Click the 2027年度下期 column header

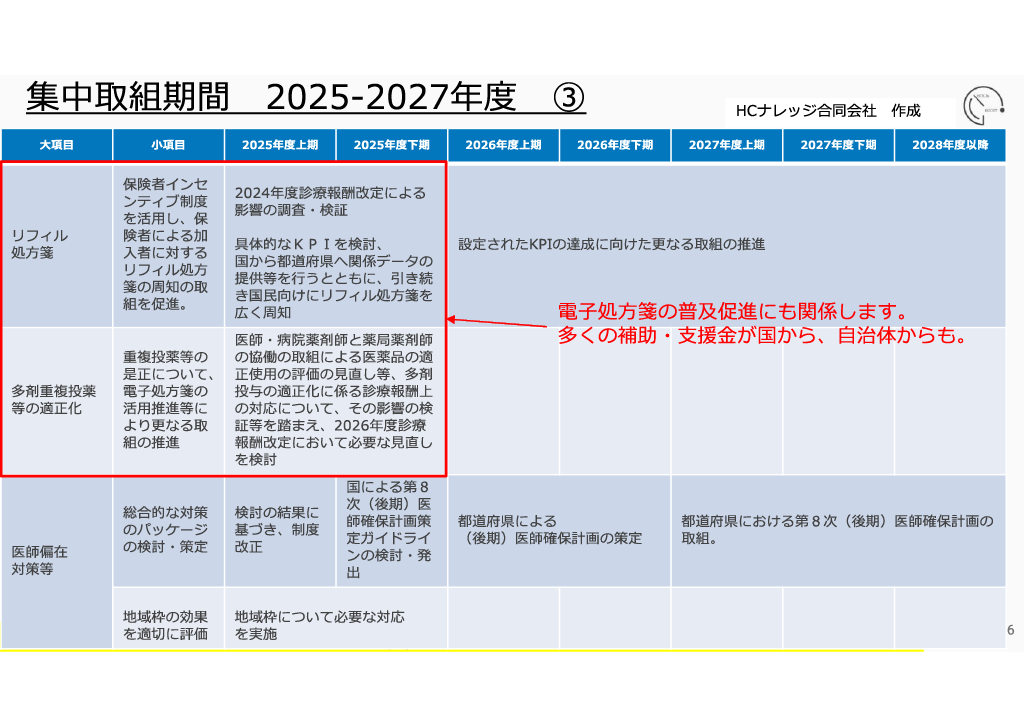838,145
